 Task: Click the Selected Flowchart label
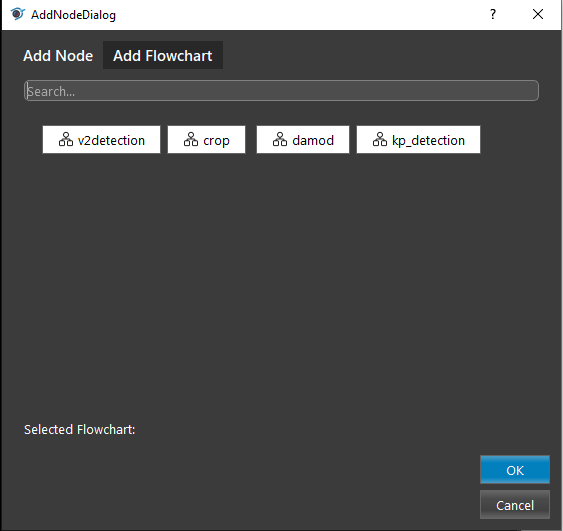pyautogui.click(x=79, y=430)
